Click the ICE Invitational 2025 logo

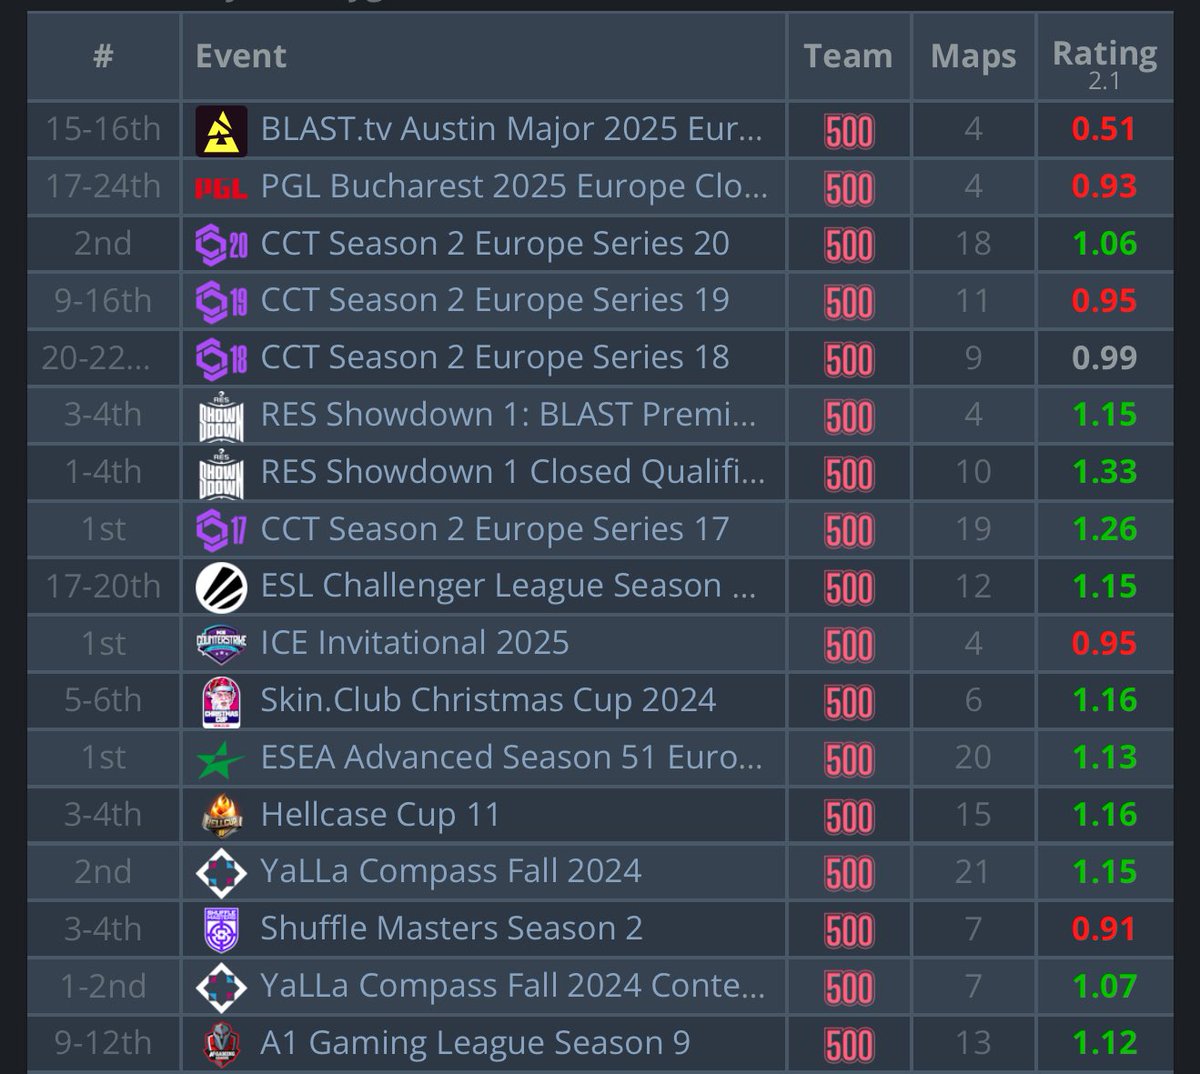click(x=221, y=643)
